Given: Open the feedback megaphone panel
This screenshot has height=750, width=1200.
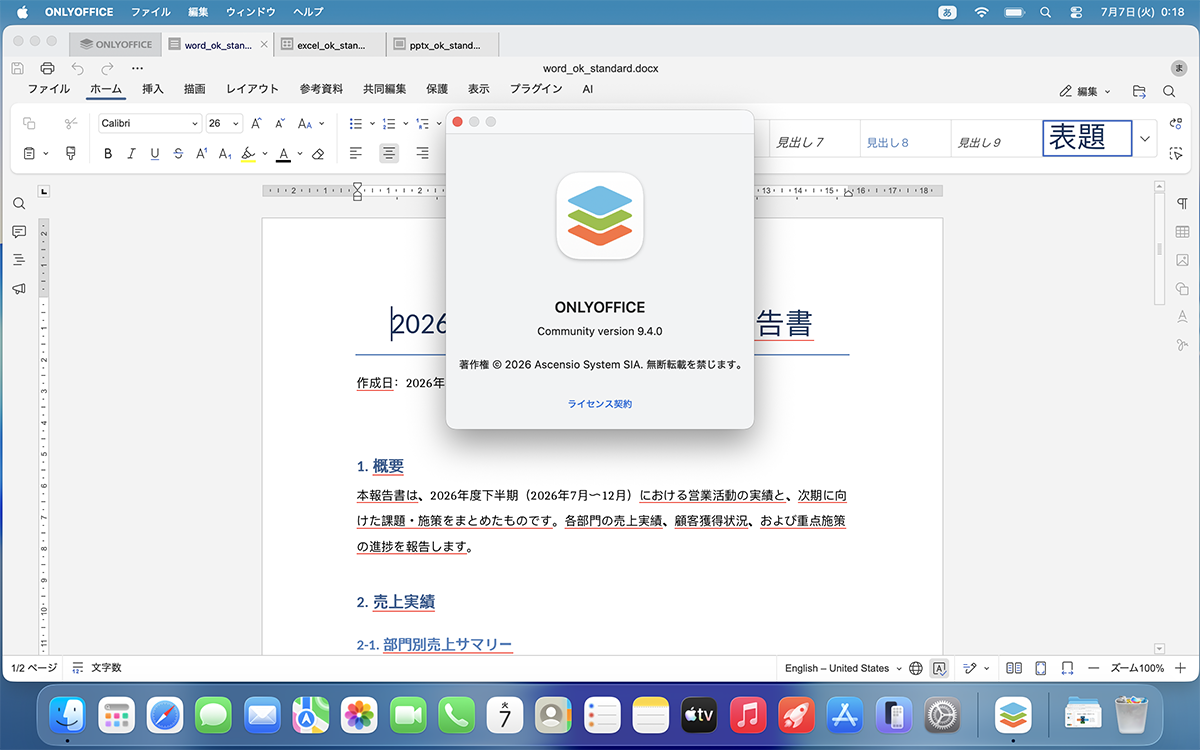Looking at the screenshot, I should tap(19, 289).
